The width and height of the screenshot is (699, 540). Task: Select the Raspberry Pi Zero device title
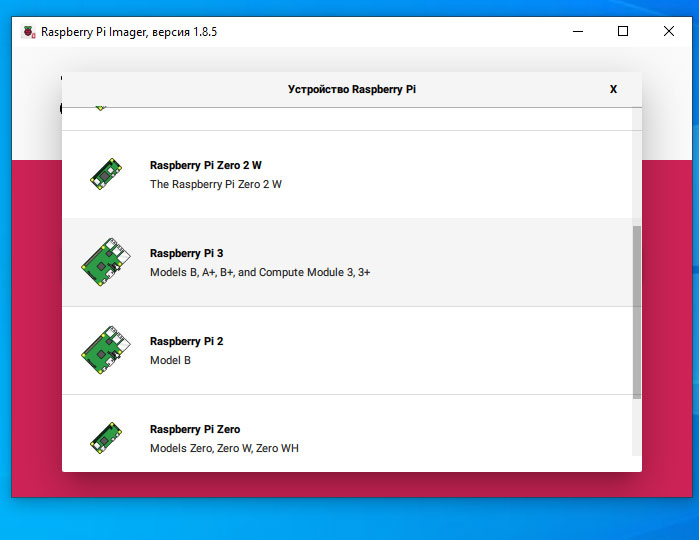pyautogui.click(x=195, y=429)
